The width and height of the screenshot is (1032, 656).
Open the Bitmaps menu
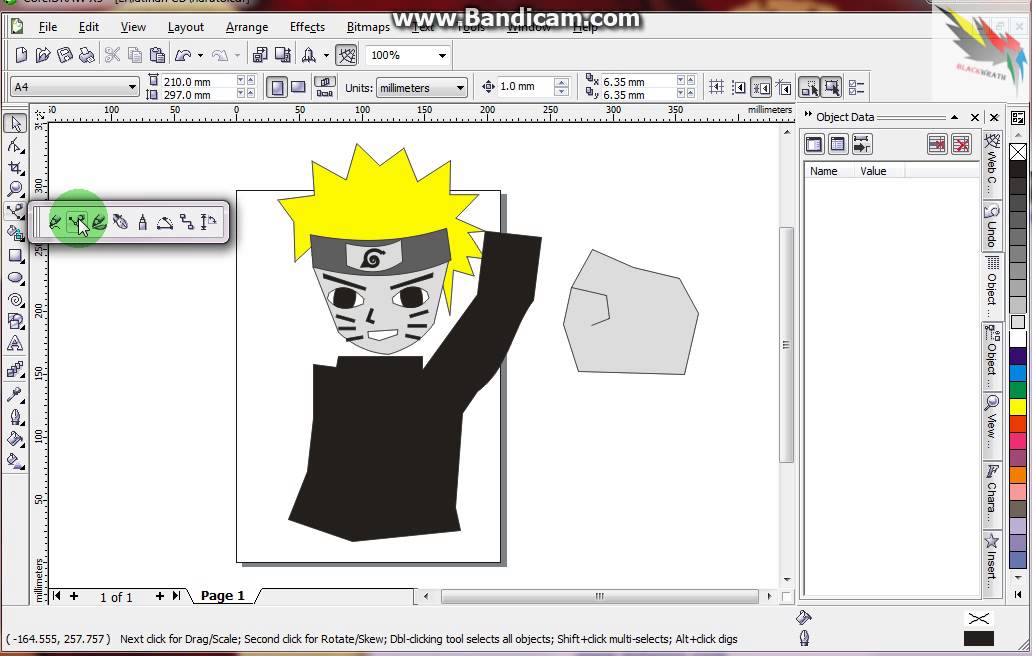click(368, 27)
